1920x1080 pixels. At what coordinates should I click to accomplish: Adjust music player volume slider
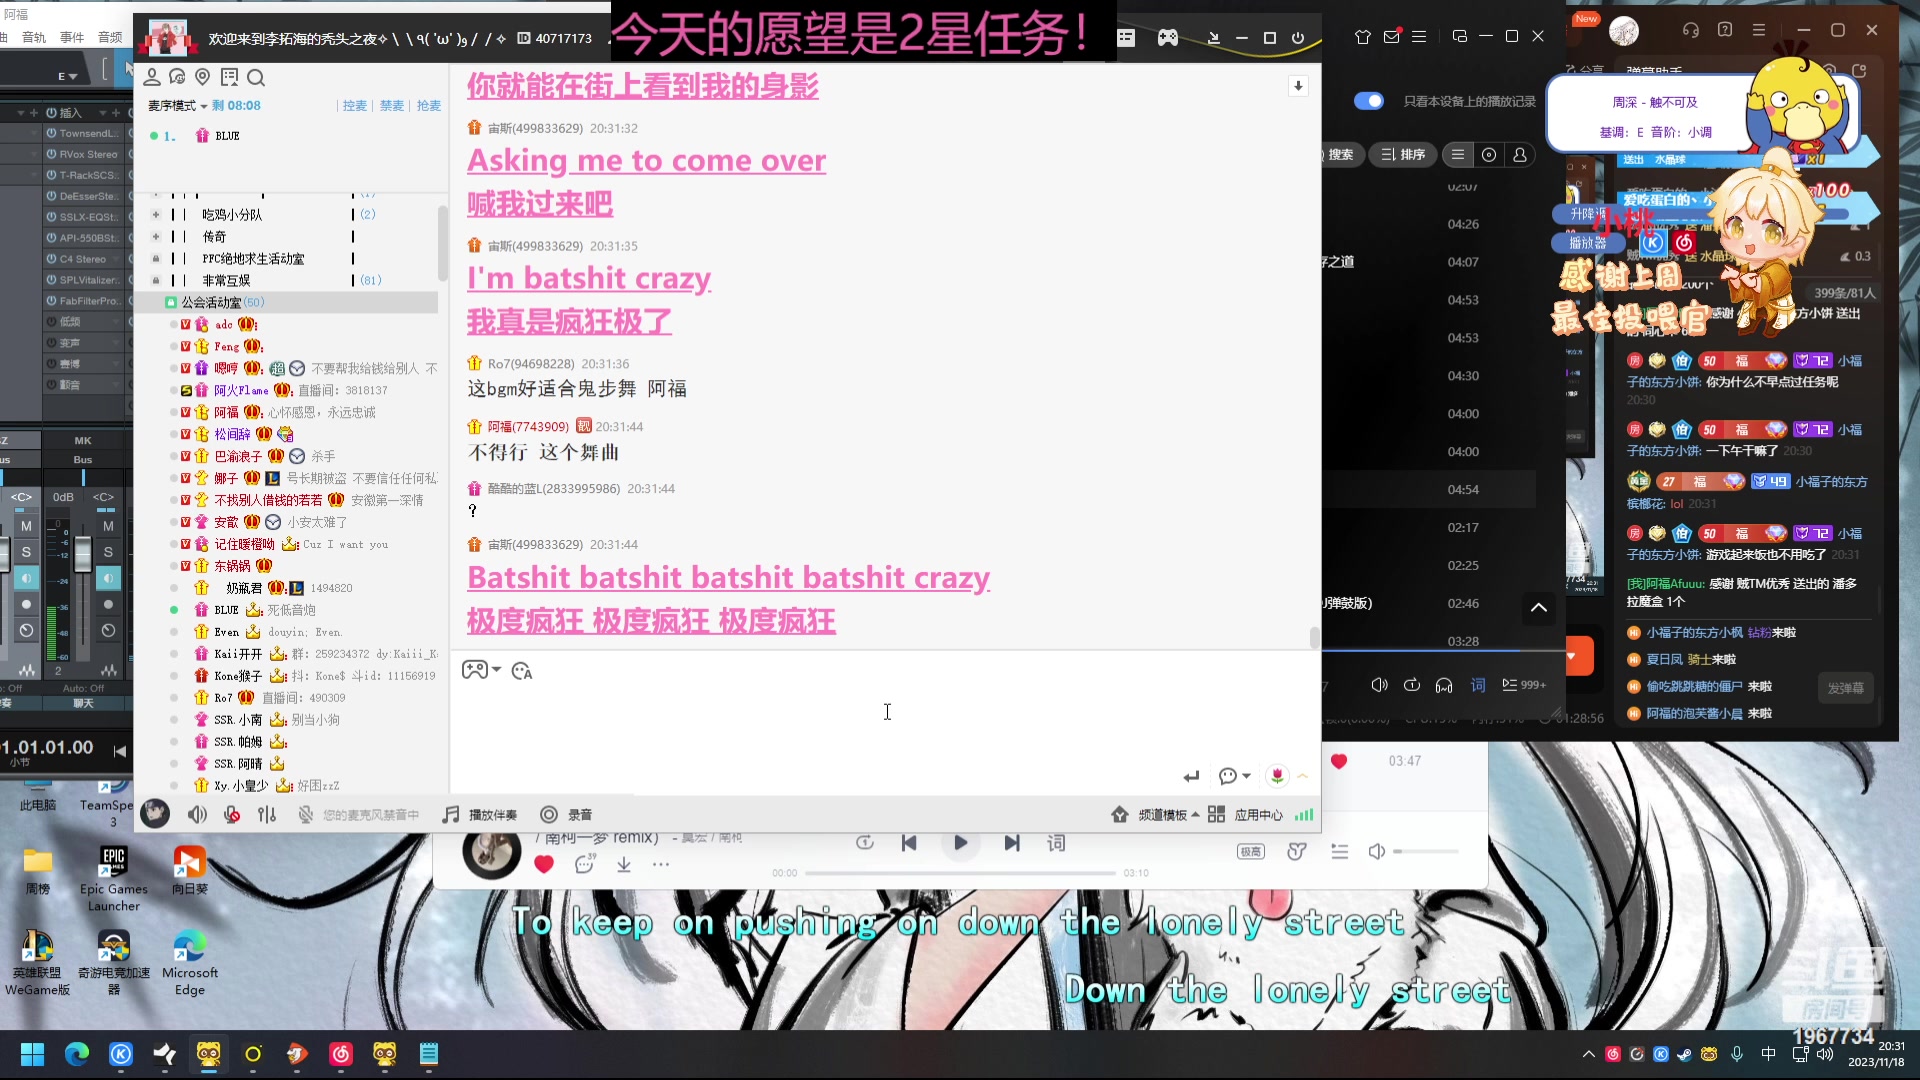pos(1426,851)
